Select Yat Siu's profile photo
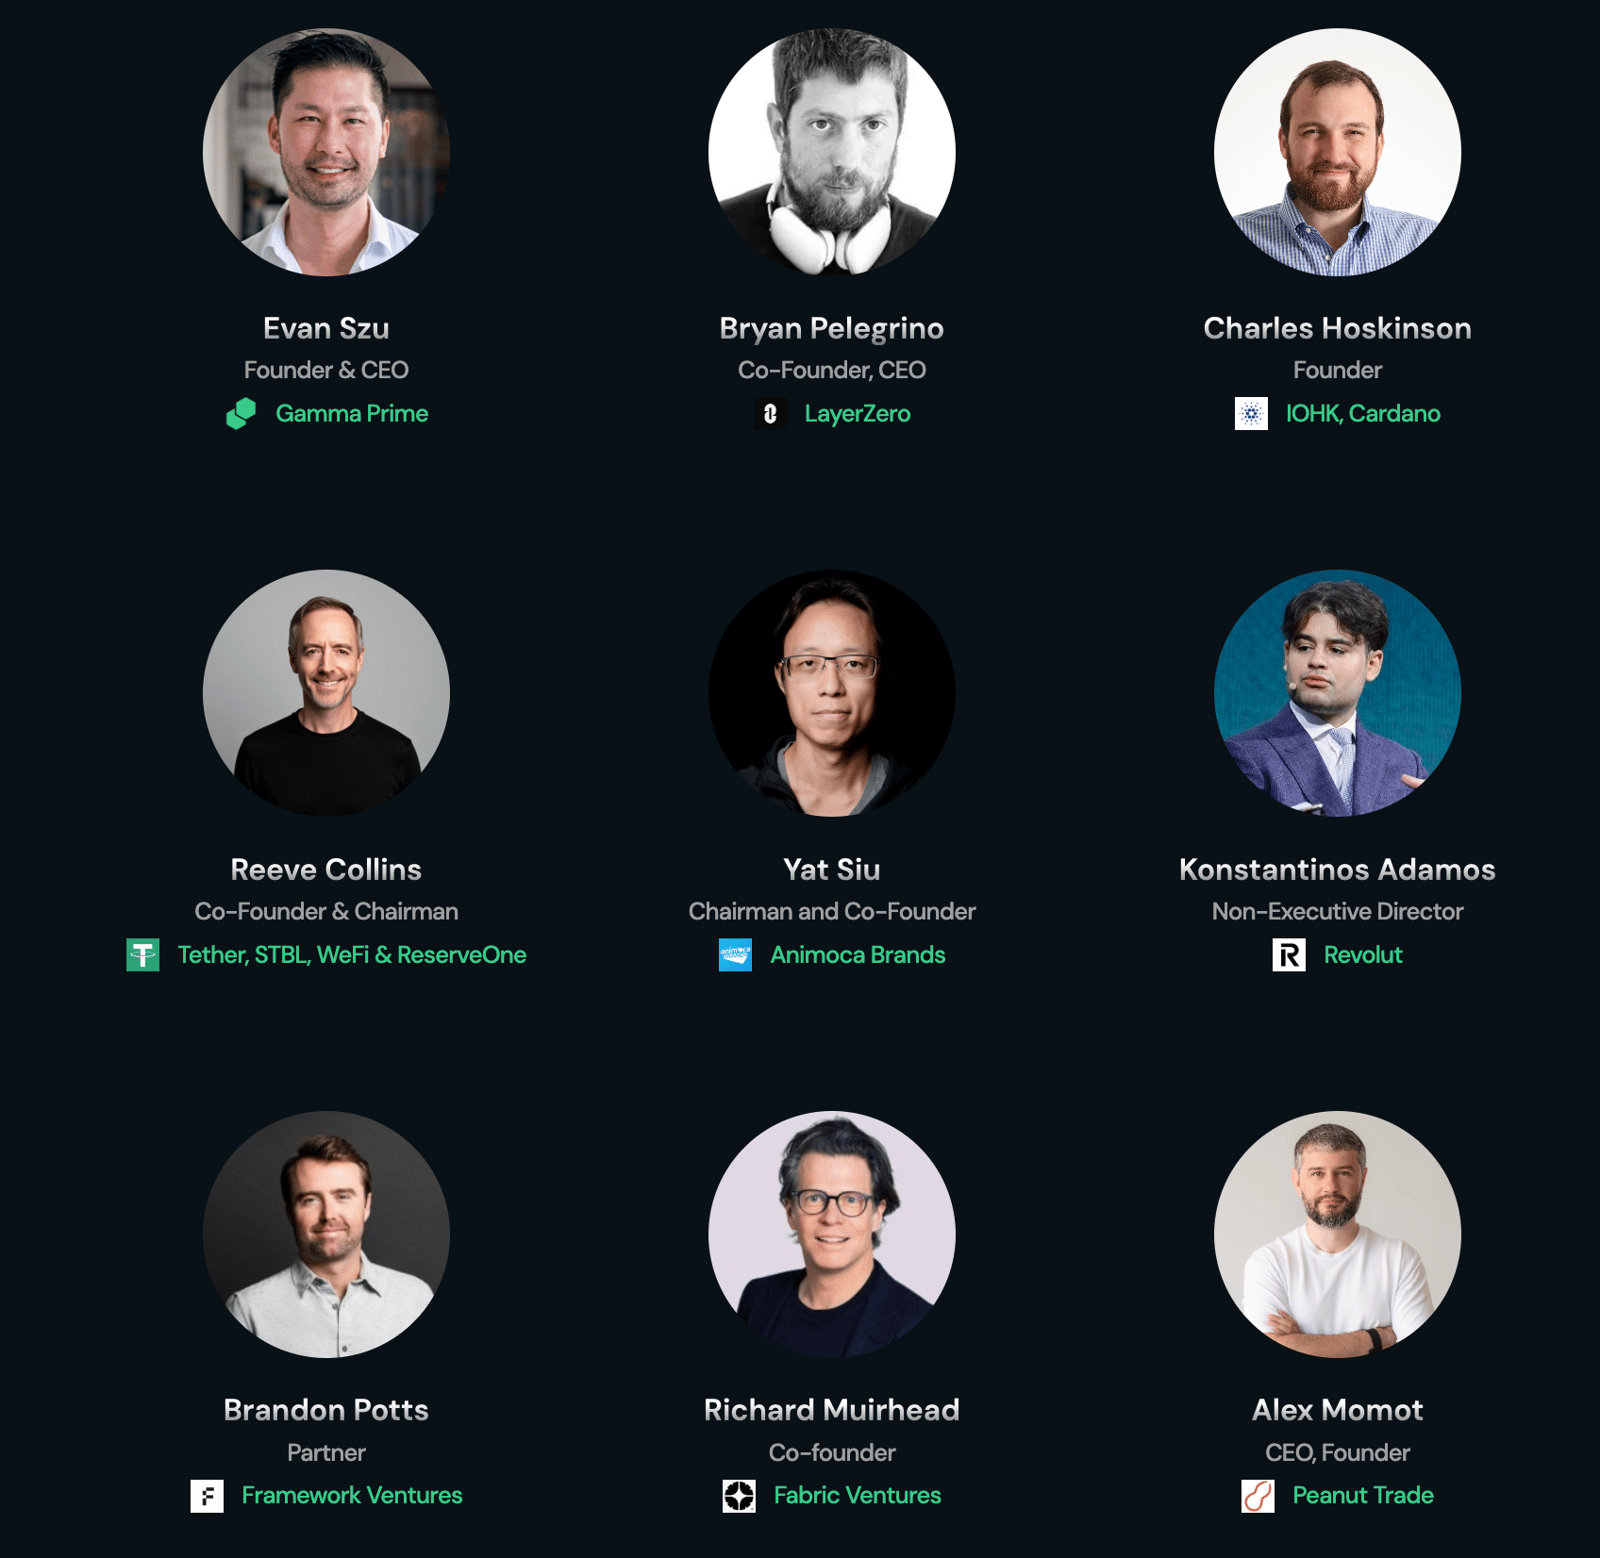Viewport: 1600px width, 1558px height. tap(832, 693)
